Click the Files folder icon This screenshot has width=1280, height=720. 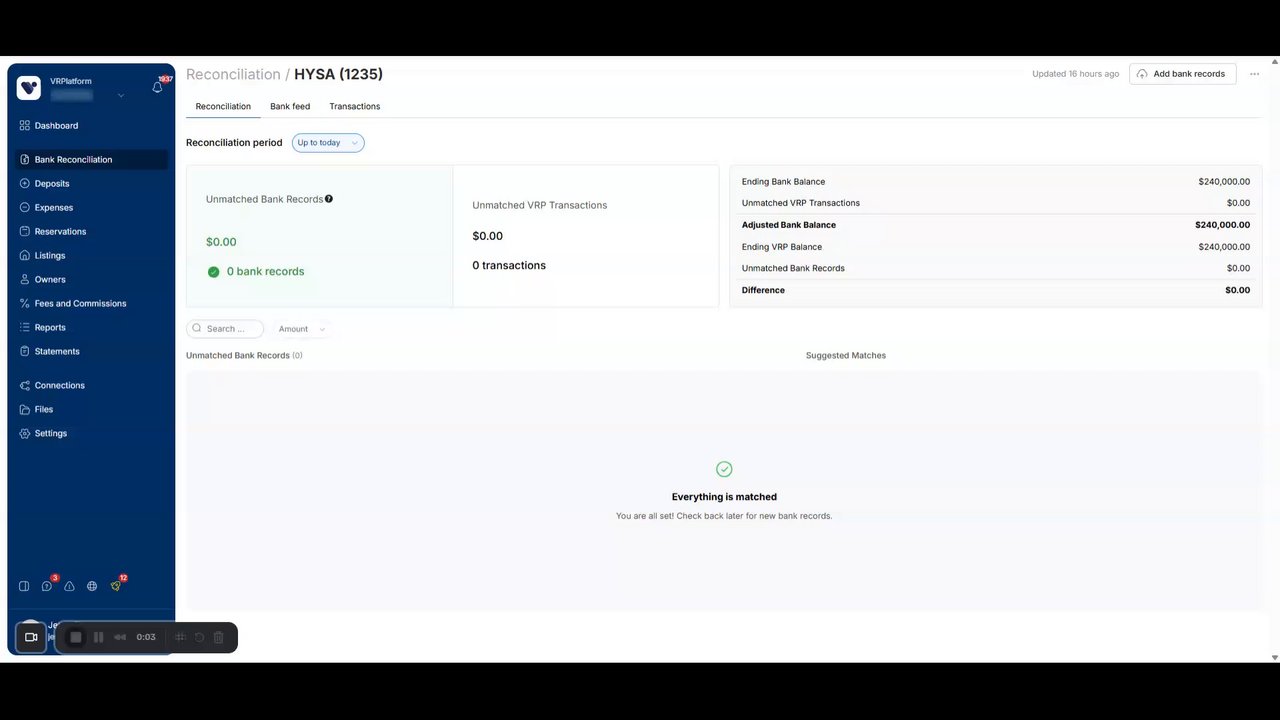[25, 410]
